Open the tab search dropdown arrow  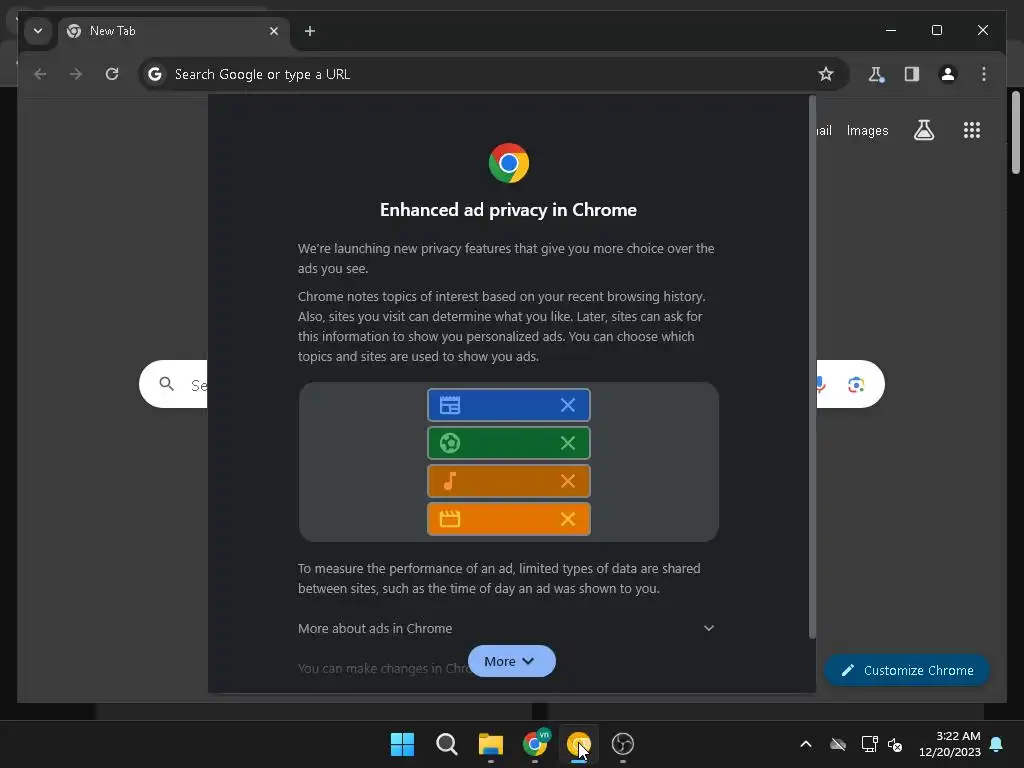[x=38, y=31]
